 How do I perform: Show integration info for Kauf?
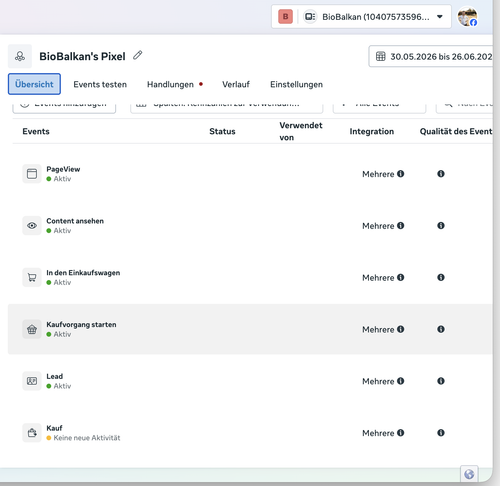point(401,433)
